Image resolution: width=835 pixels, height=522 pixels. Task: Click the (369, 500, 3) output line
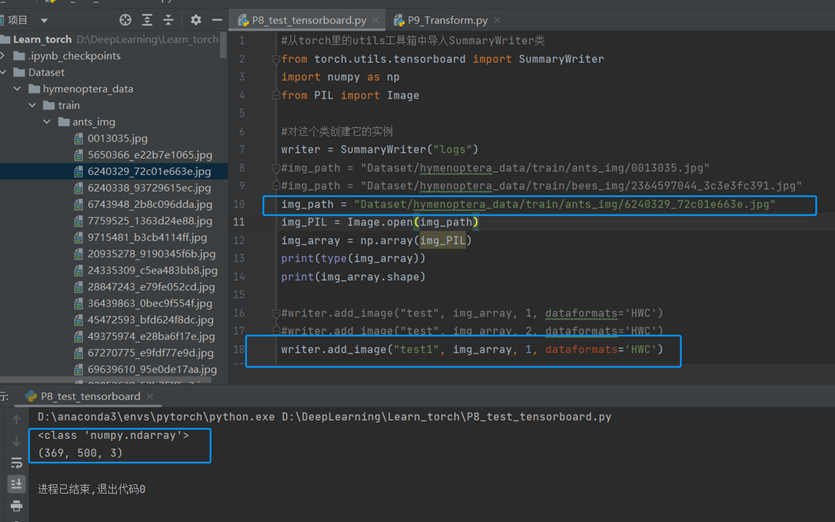[80, 453]
